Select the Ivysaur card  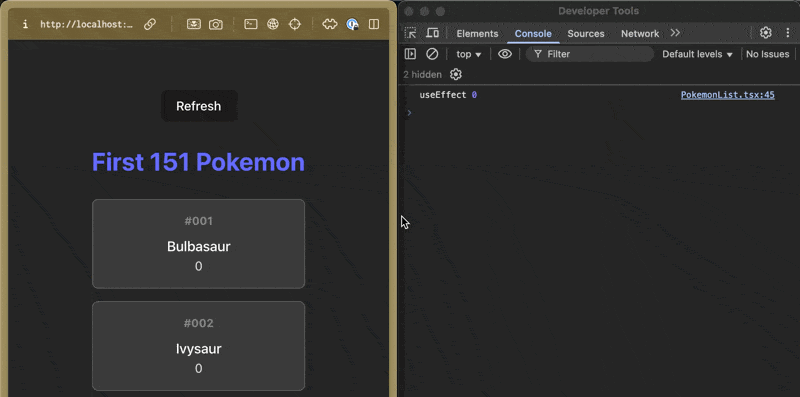pyautogui.click(x=198, y=346)
